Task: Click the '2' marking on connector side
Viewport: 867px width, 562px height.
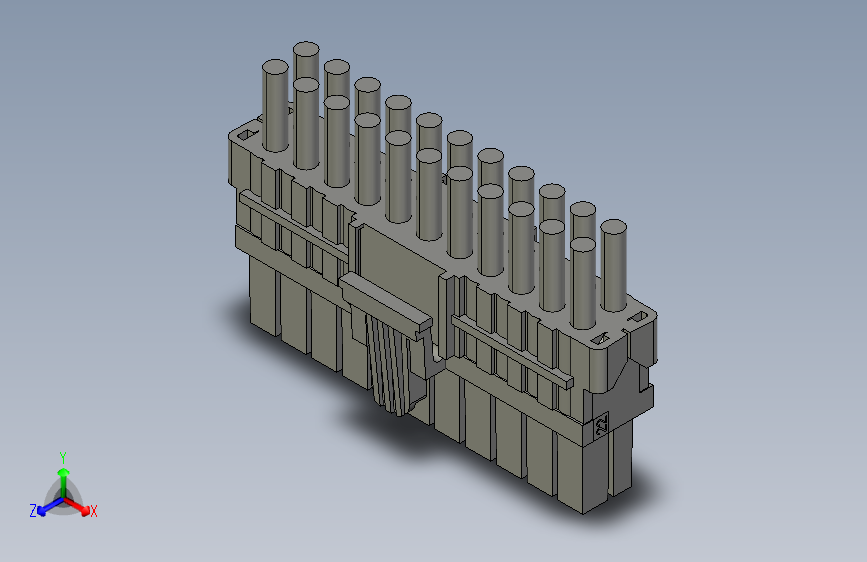Action: [x=601, y=424]
